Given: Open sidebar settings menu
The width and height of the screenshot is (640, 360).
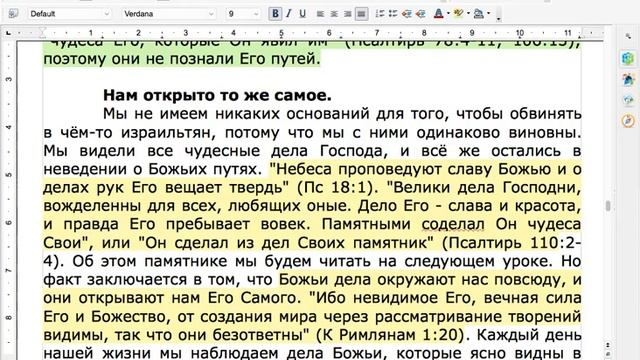Looking at the screenshot, I should pyautogui.click(x=628, y=37).
